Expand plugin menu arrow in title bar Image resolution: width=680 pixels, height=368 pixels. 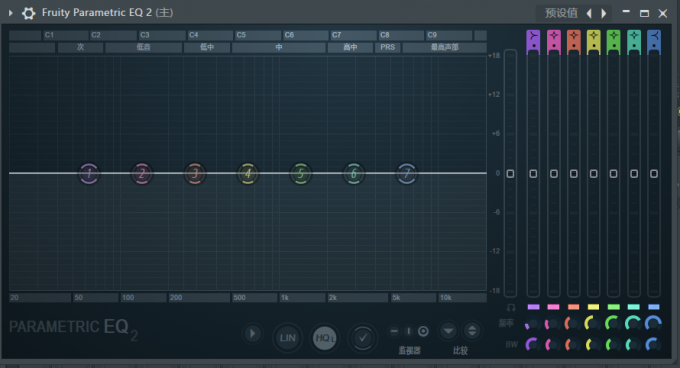click(x=11, y=13)
